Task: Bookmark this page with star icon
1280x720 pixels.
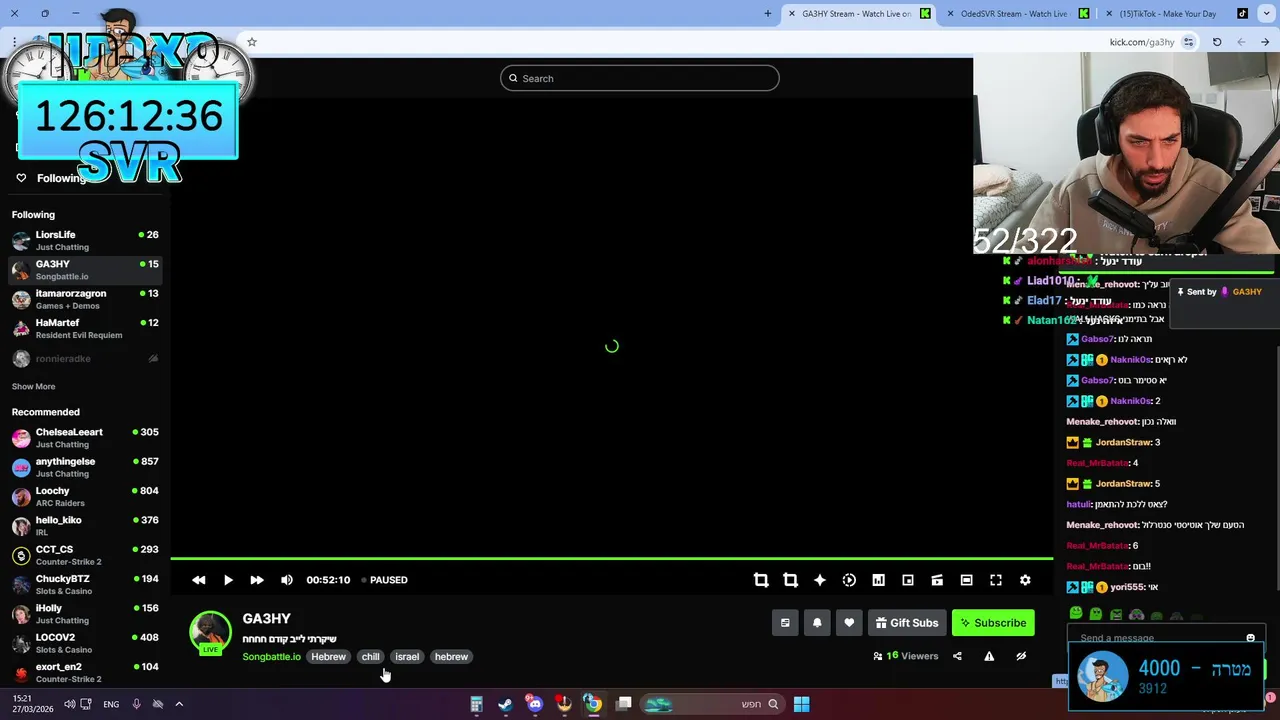Action: [x=252, y=42]
